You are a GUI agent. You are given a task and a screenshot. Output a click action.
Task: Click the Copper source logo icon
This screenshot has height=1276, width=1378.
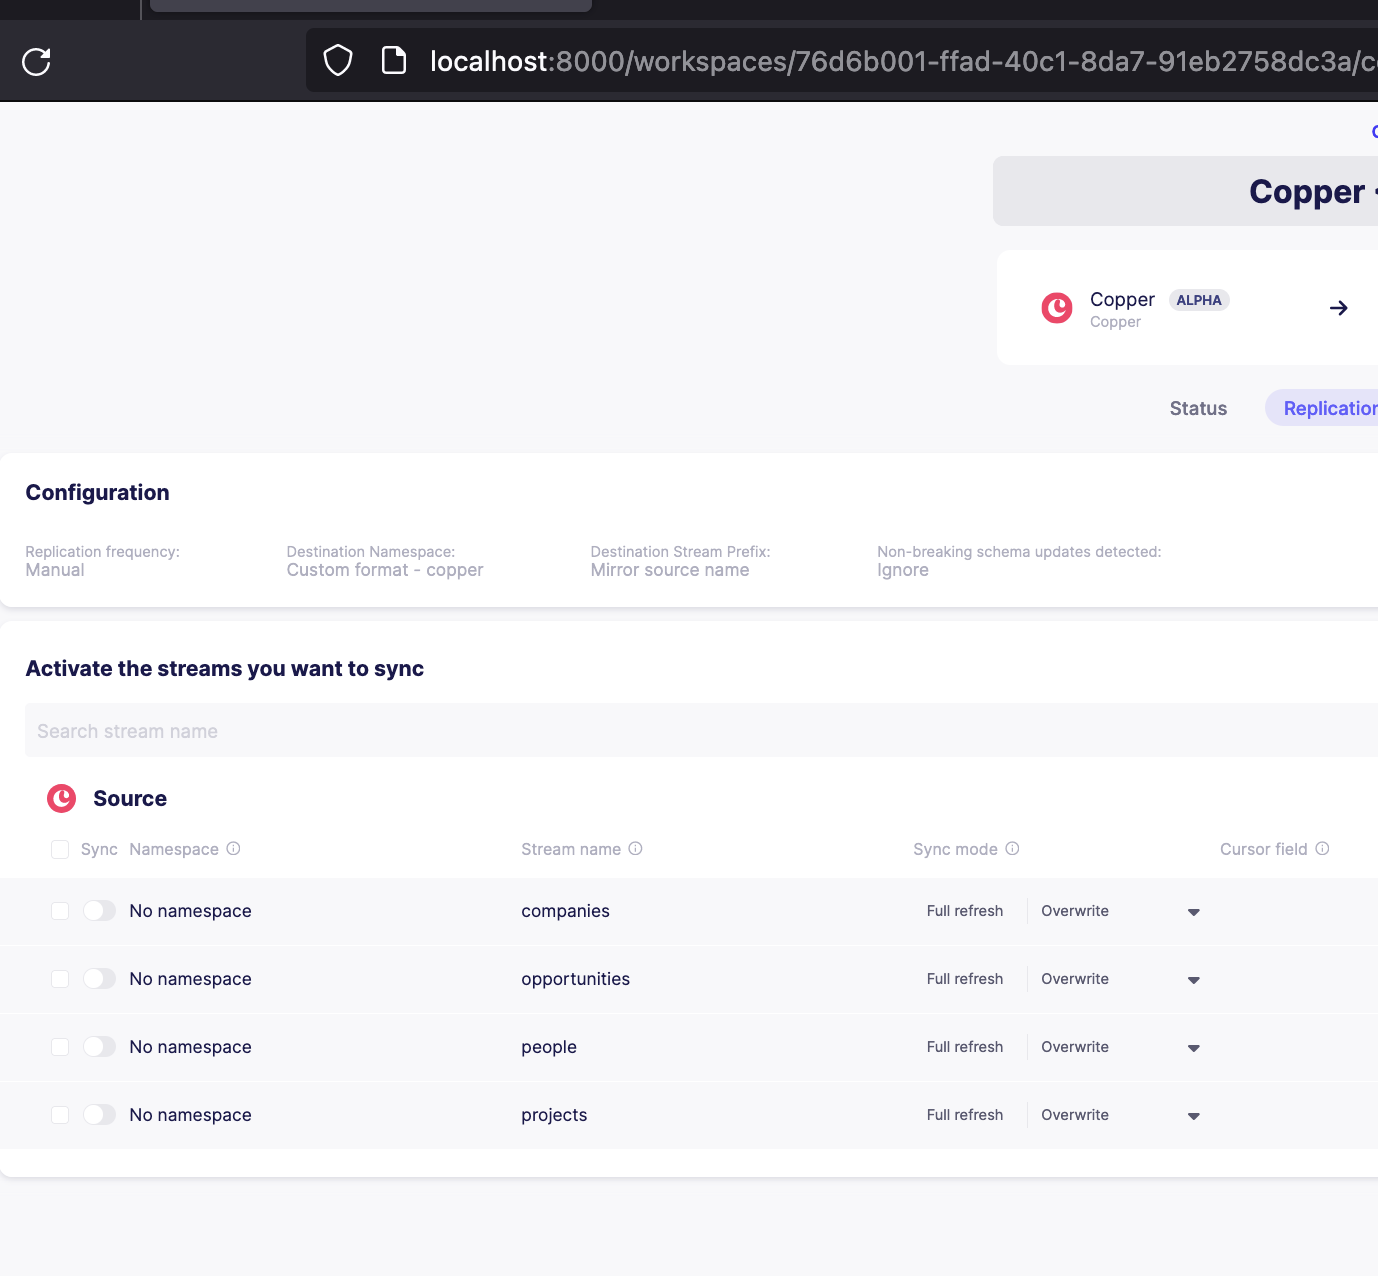coord(1057,308)
